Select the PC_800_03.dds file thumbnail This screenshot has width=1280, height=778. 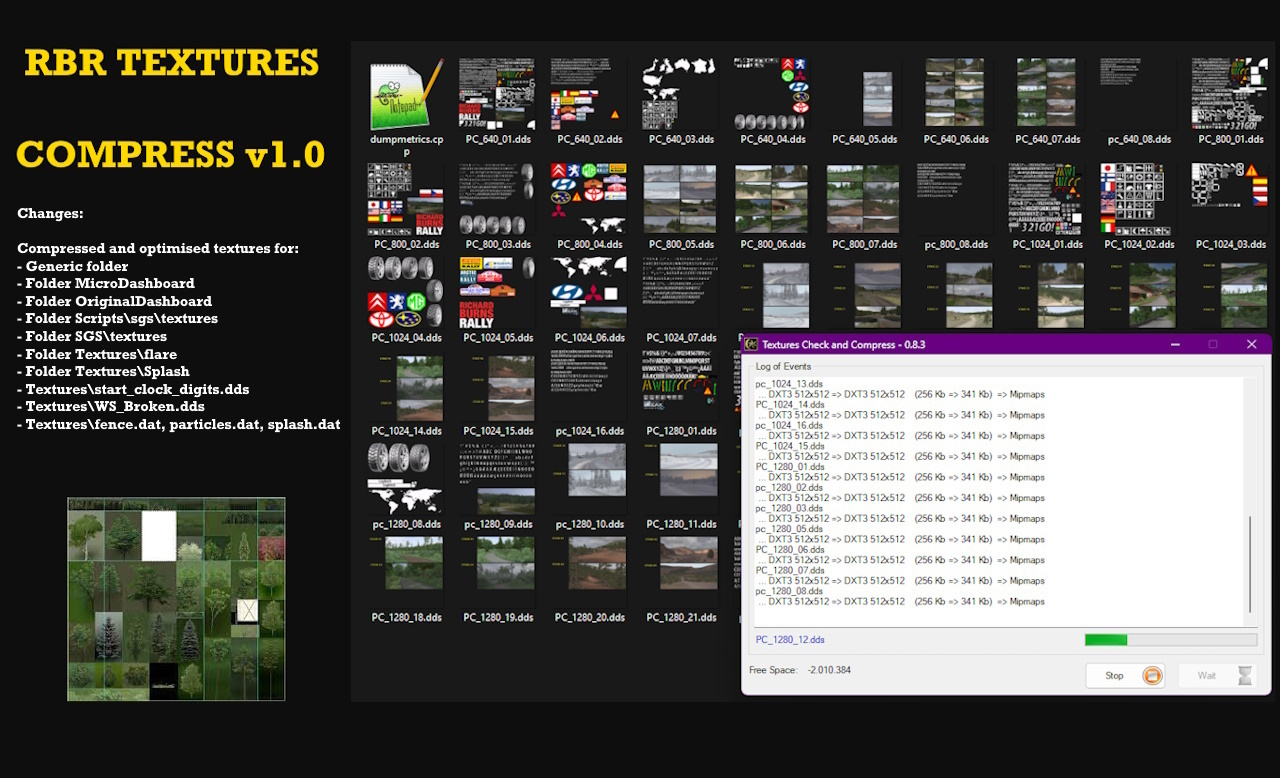(x=497, y=199)
